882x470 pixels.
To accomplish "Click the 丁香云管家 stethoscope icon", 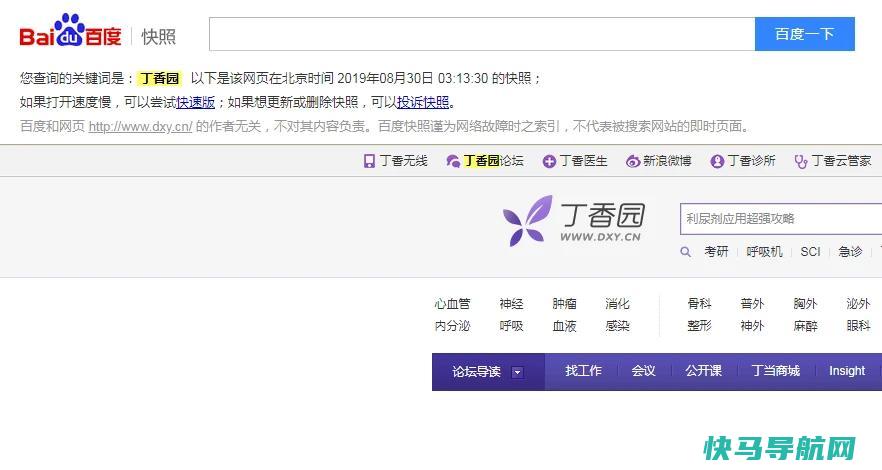I will pos(800,162).
